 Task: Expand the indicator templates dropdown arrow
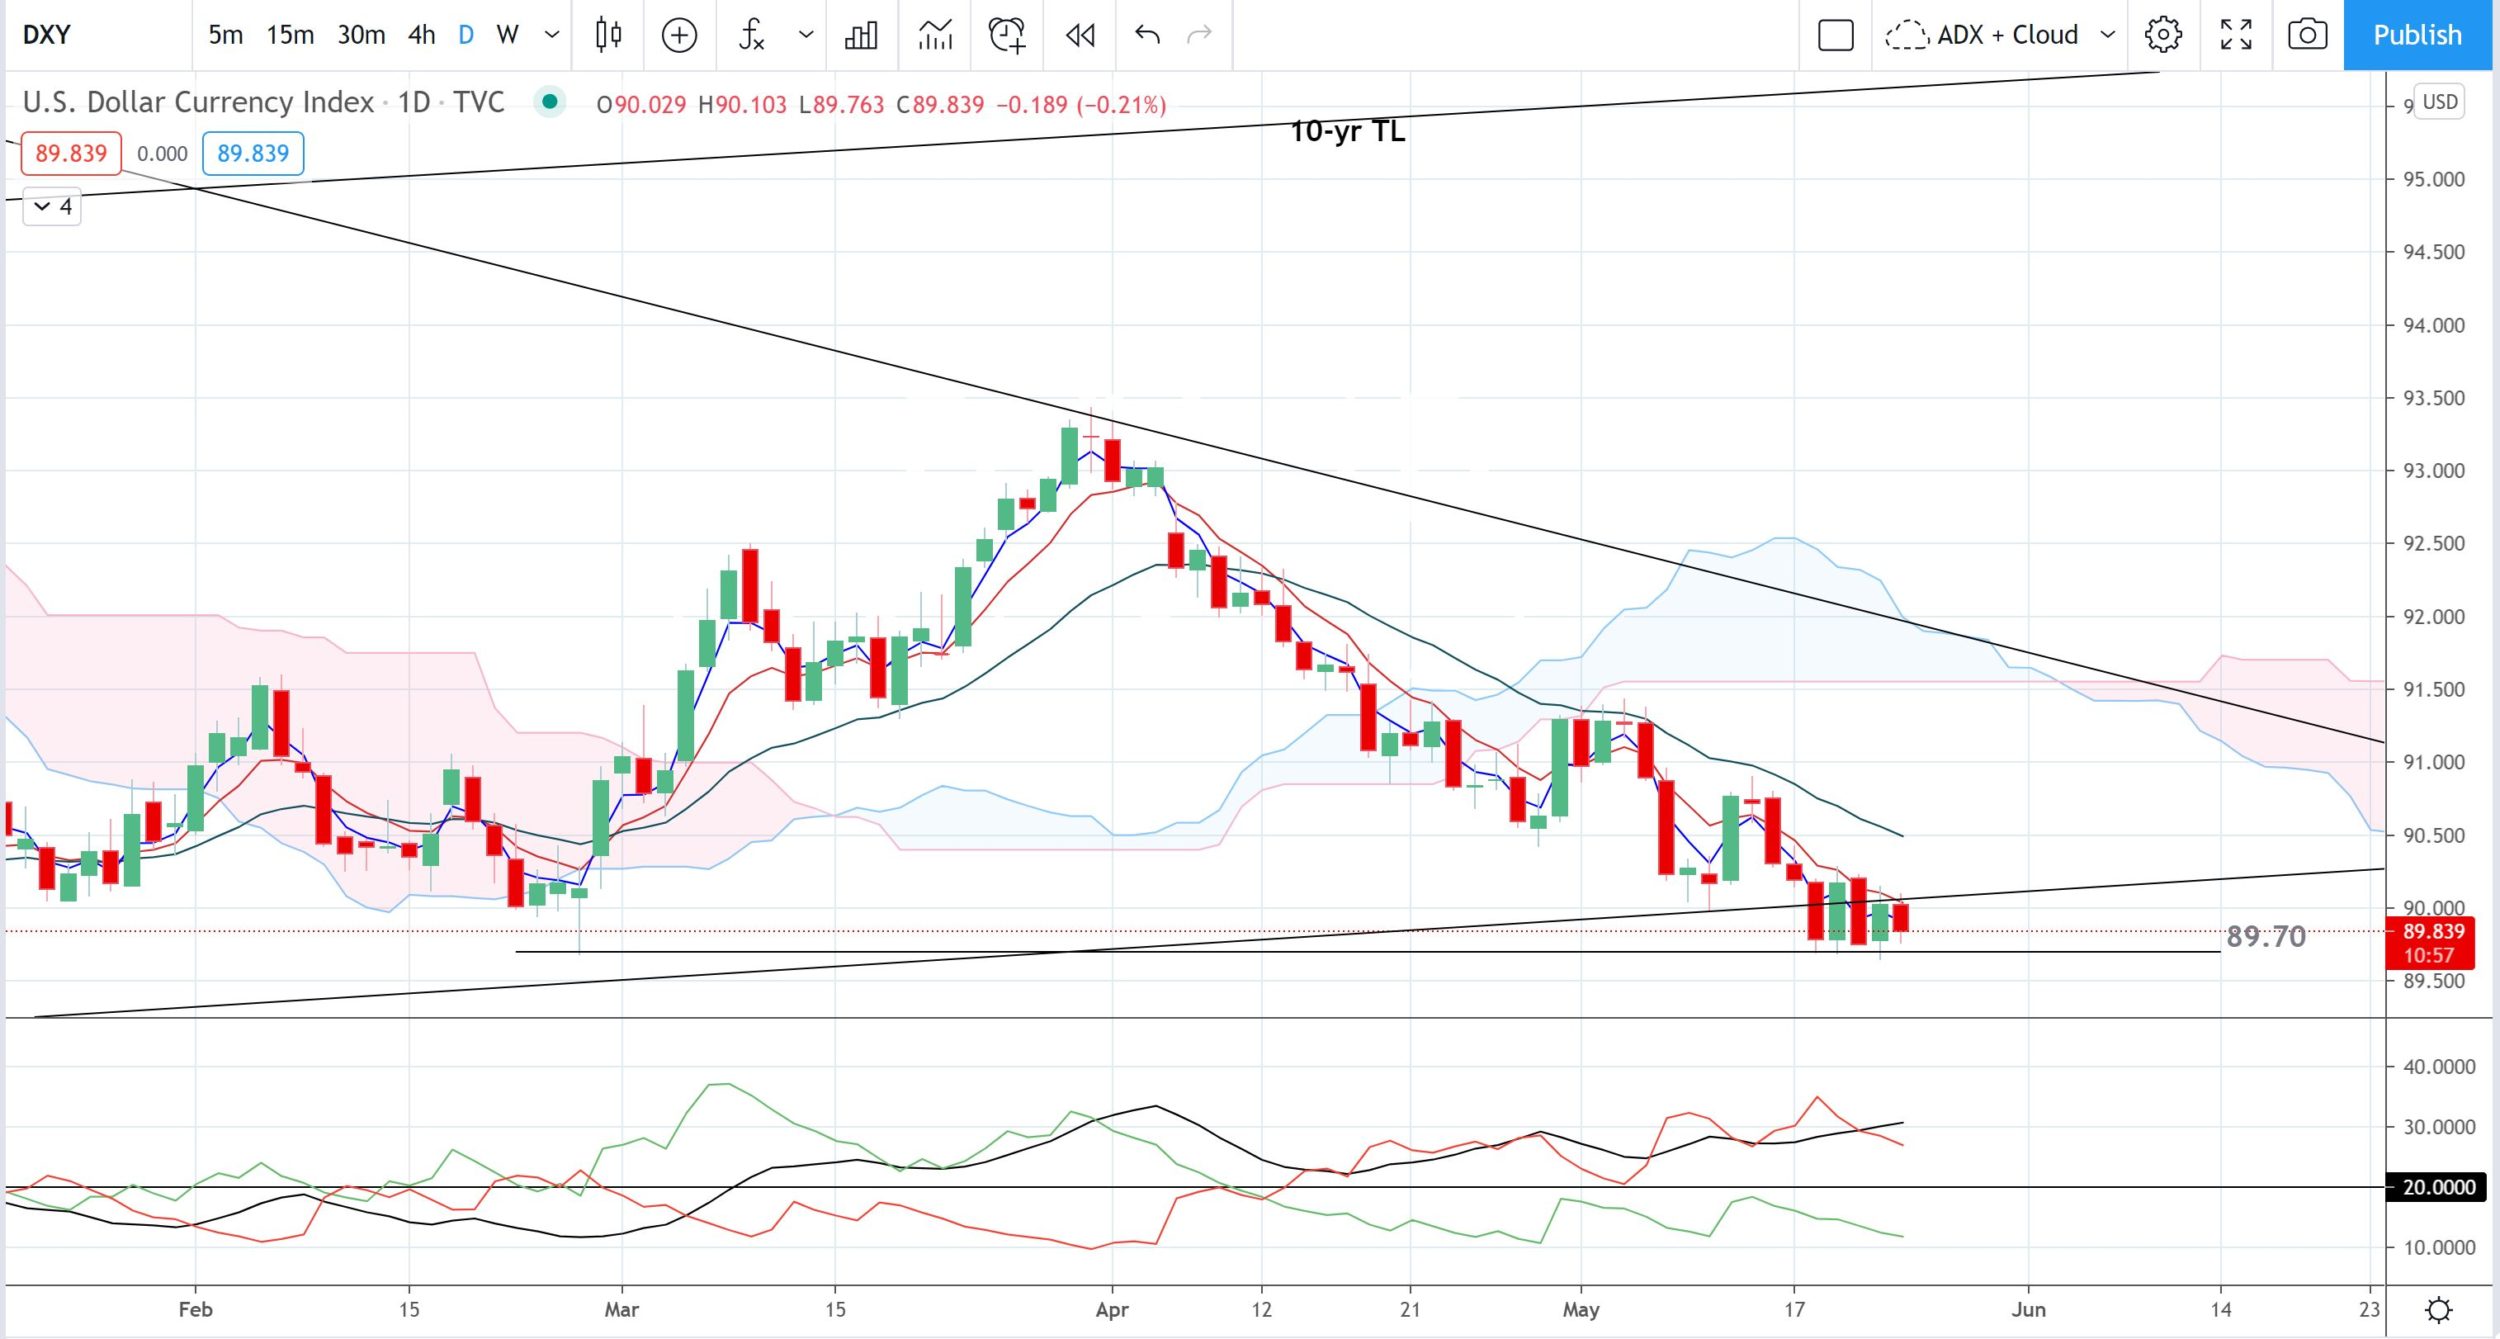[x=806, y=35]
